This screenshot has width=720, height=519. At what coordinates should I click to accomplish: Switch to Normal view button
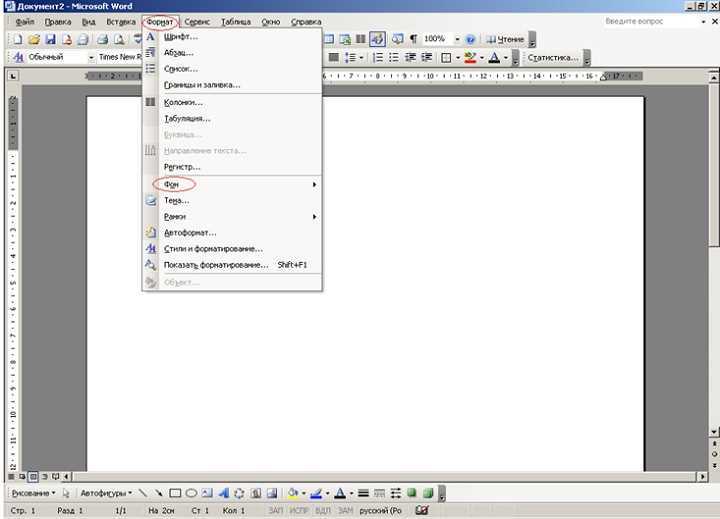coord(11,477)
